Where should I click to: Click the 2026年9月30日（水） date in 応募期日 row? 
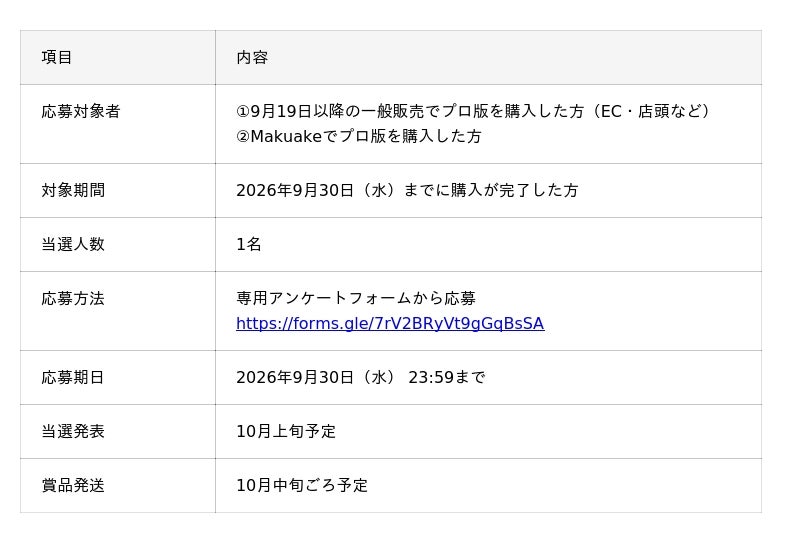316,378
